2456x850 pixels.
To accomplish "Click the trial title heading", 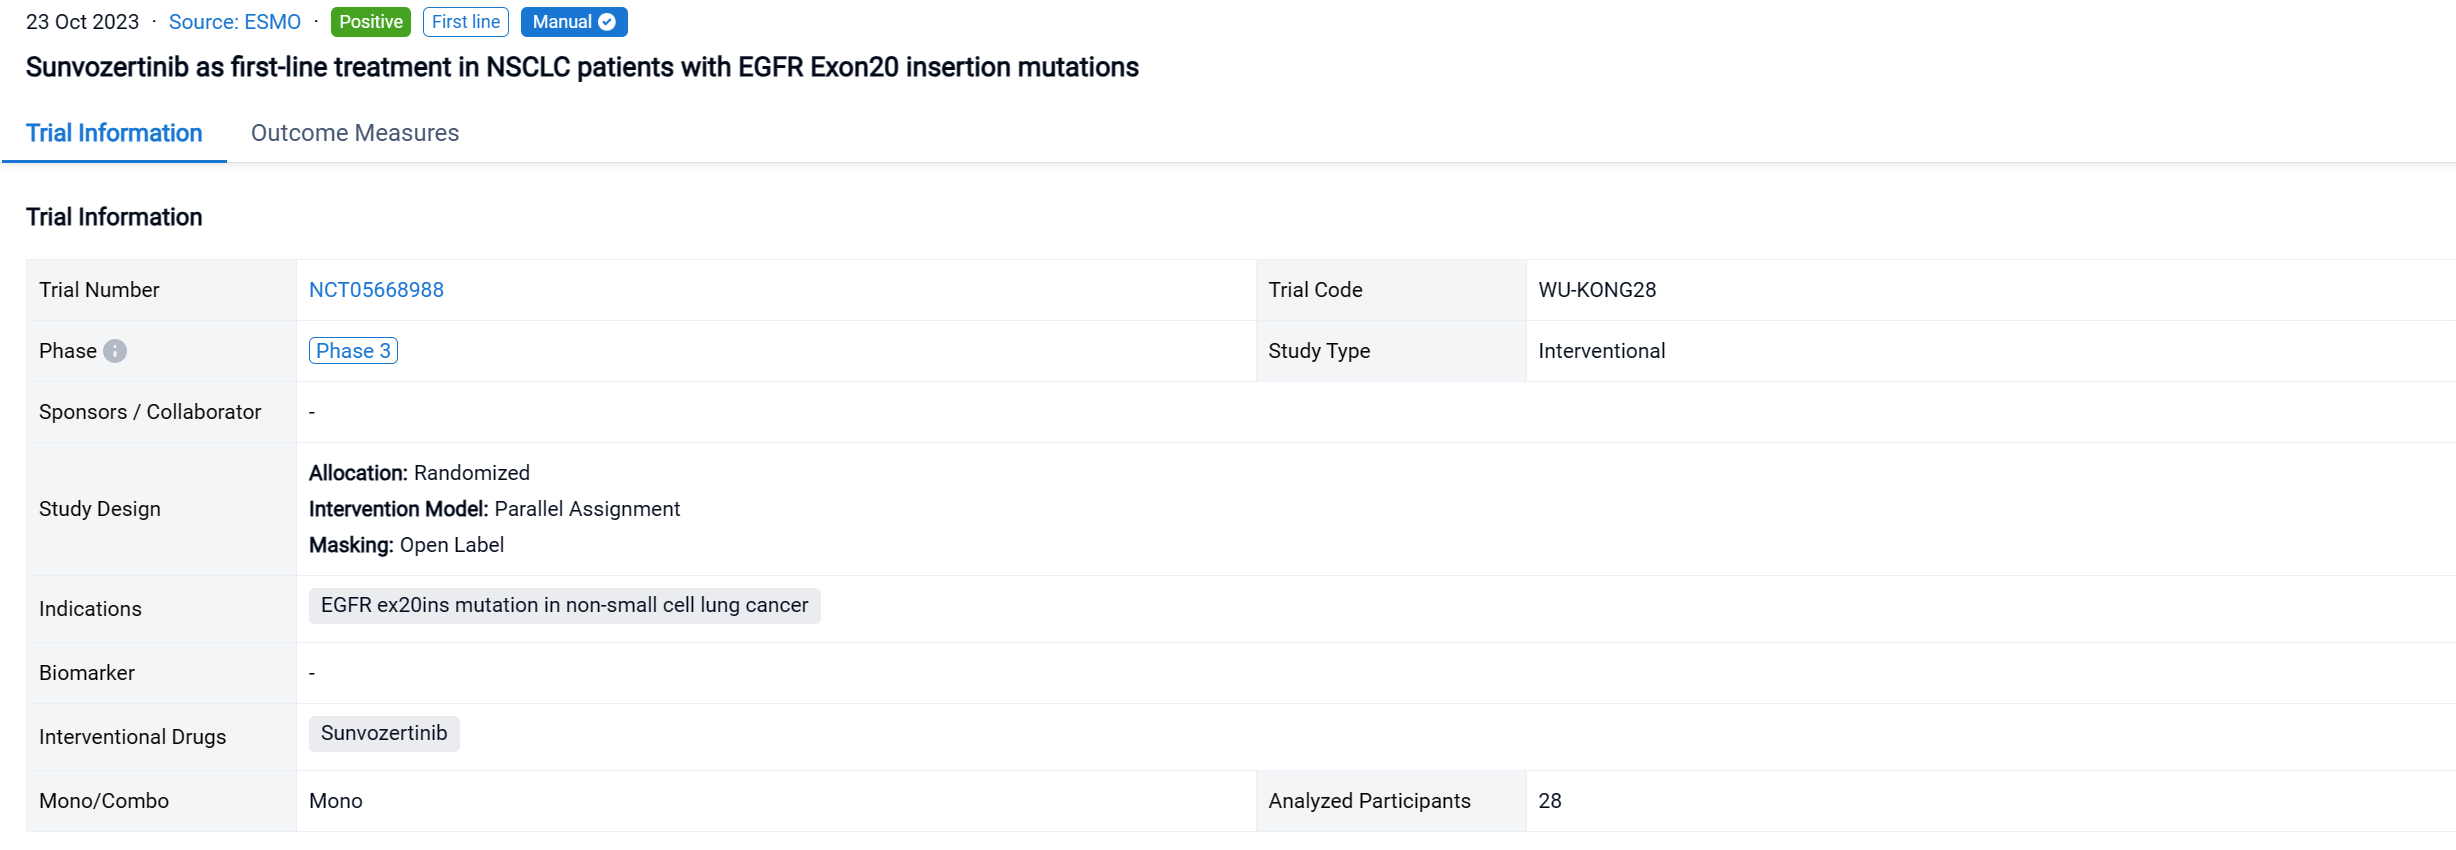I will (582, 67).
